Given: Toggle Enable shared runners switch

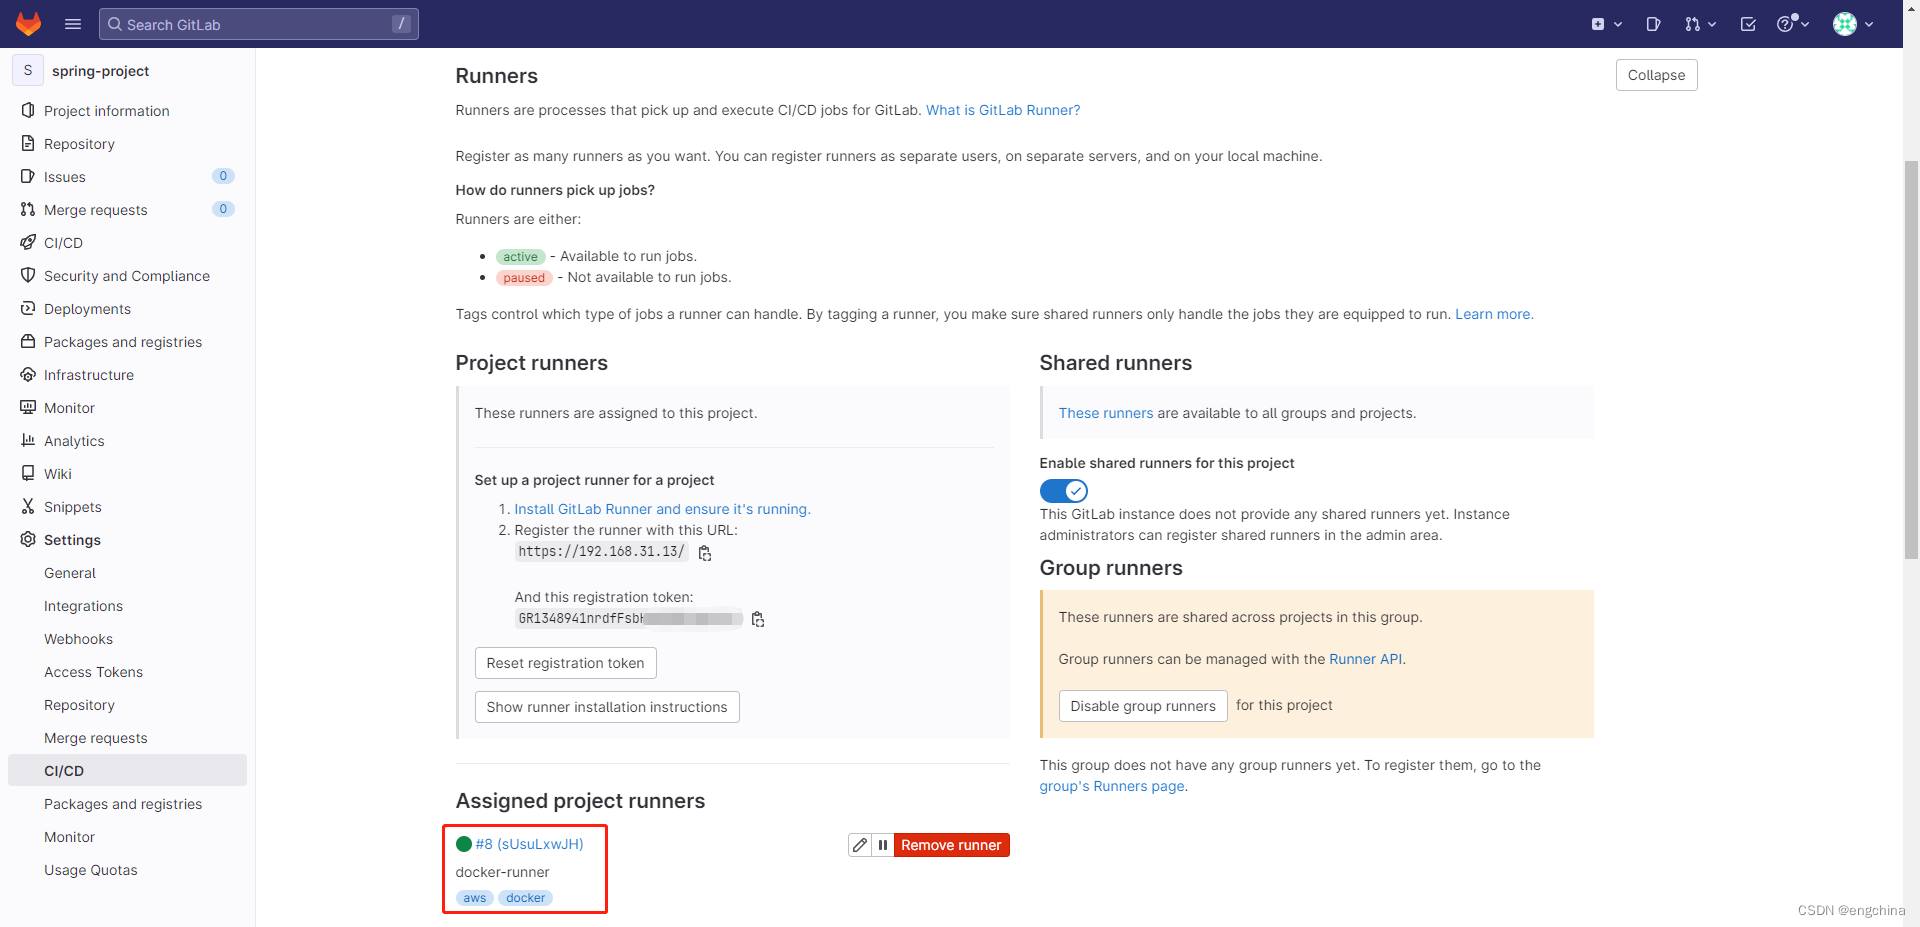Looking at the screenshot, I should tap(1063, 491).
